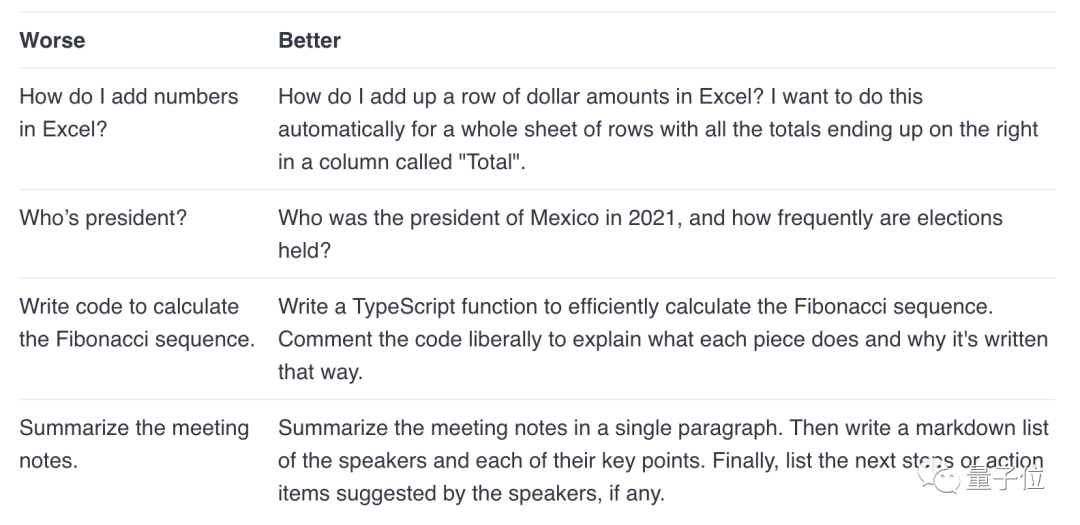Click the better Excel dollar amounts prompt text
1080x525 pixels.
[658, 129]
